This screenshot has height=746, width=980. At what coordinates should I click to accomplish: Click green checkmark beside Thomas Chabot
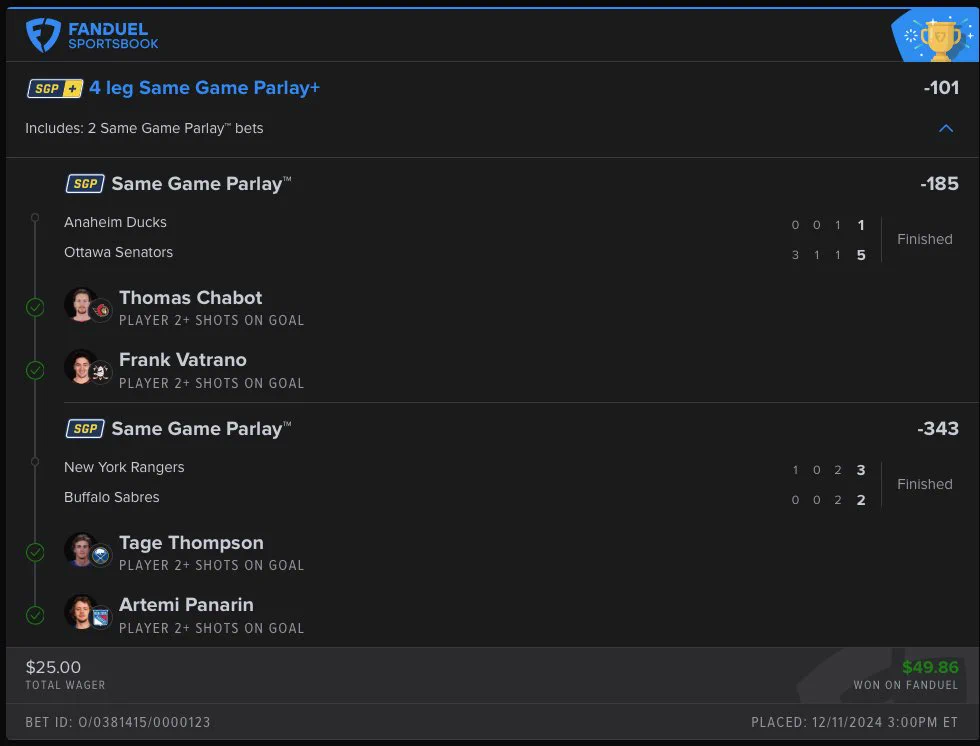point(35,307)
